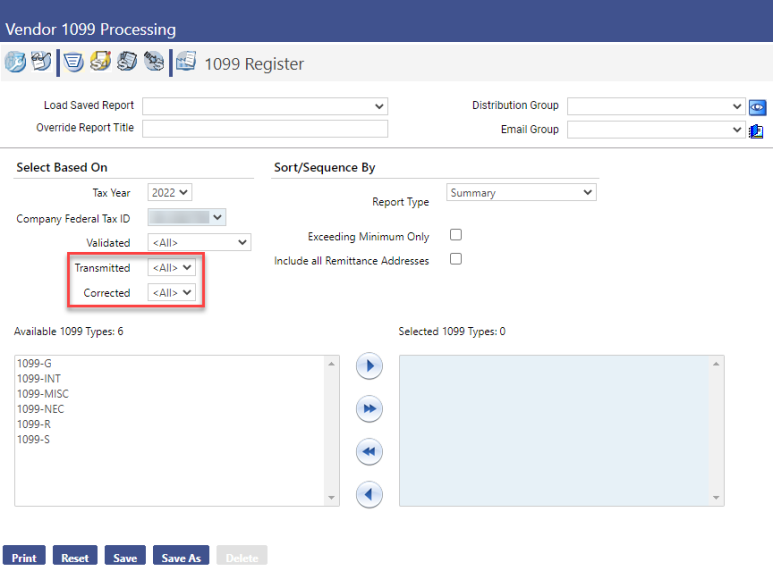
Task: Open the Transmitted filter dropdown
Action: pos(172,268)
